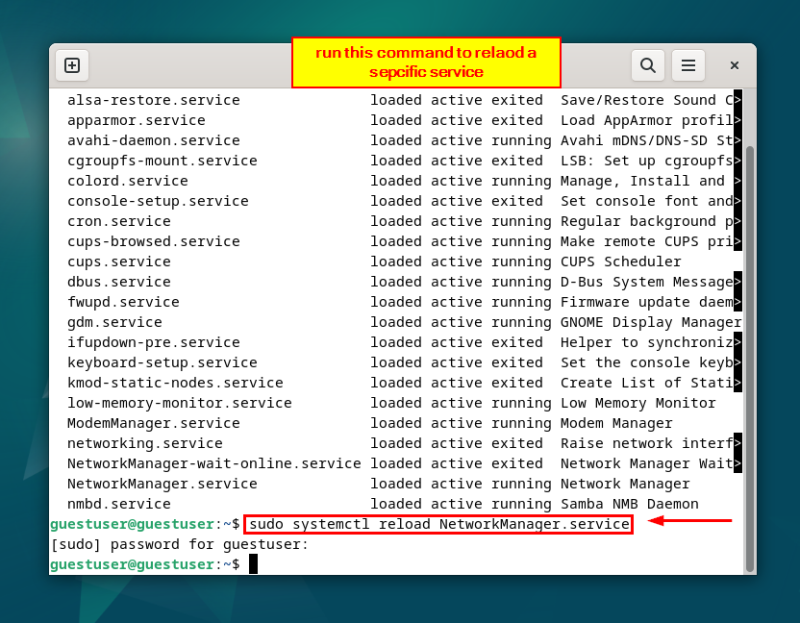Select the dbus.service line
Screen dimensions: 800x623
coord(118,281)
